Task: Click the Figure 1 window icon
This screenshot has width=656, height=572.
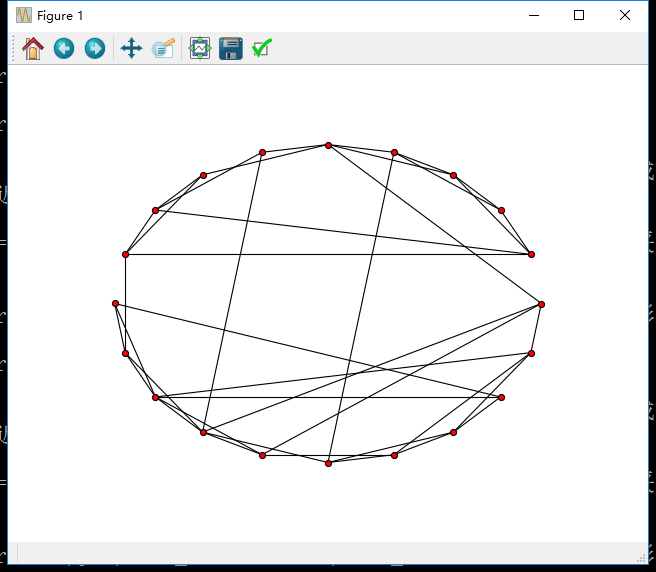Action: click(24, 15)
